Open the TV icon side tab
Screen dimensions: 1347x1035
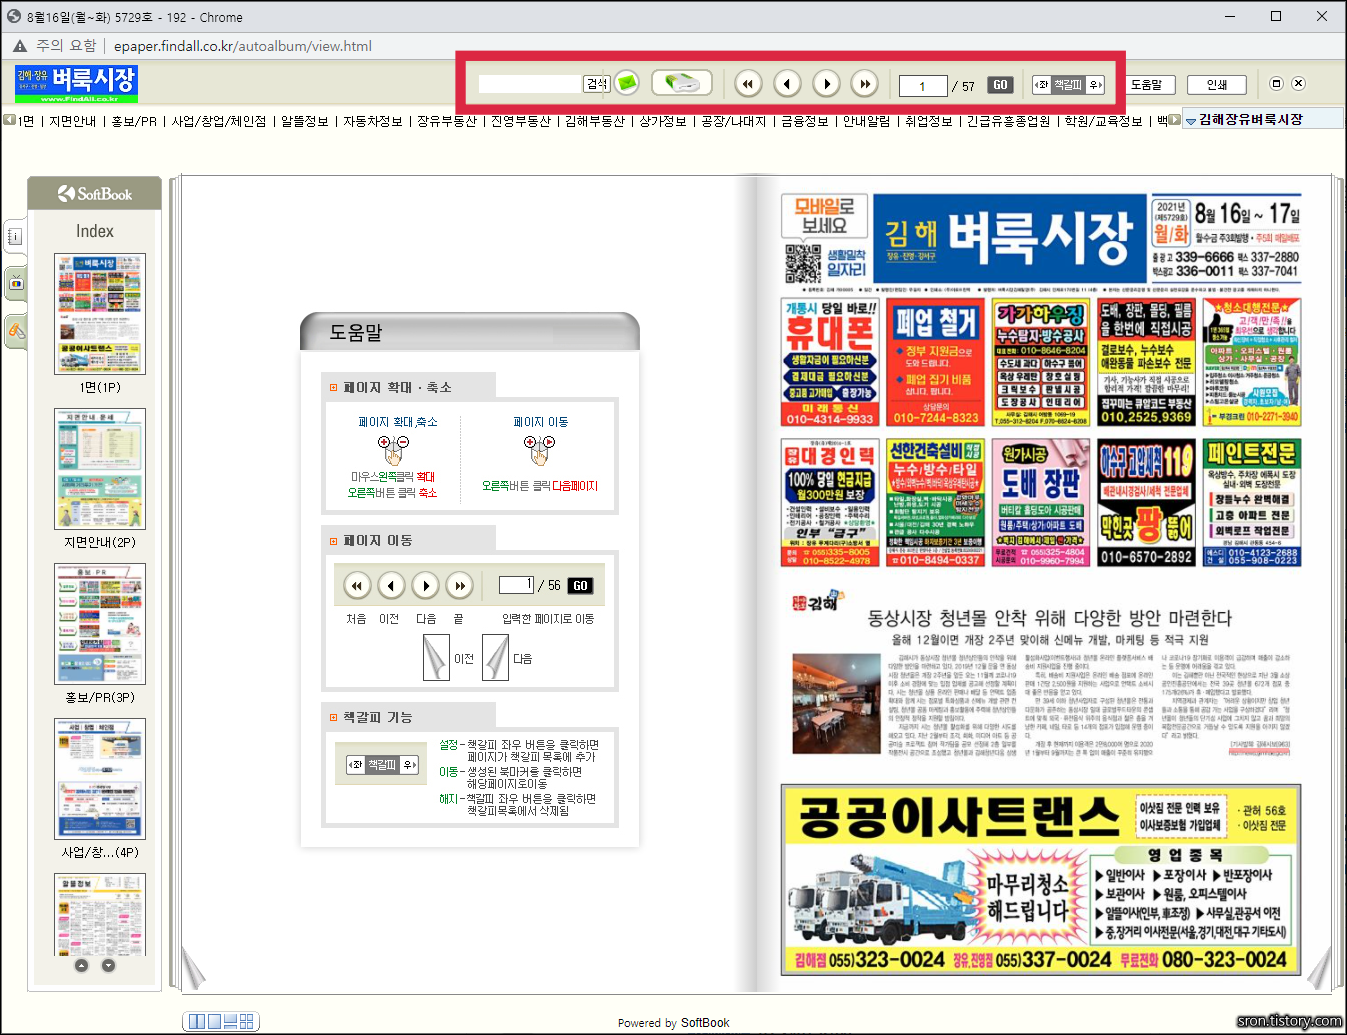point(15,283)
